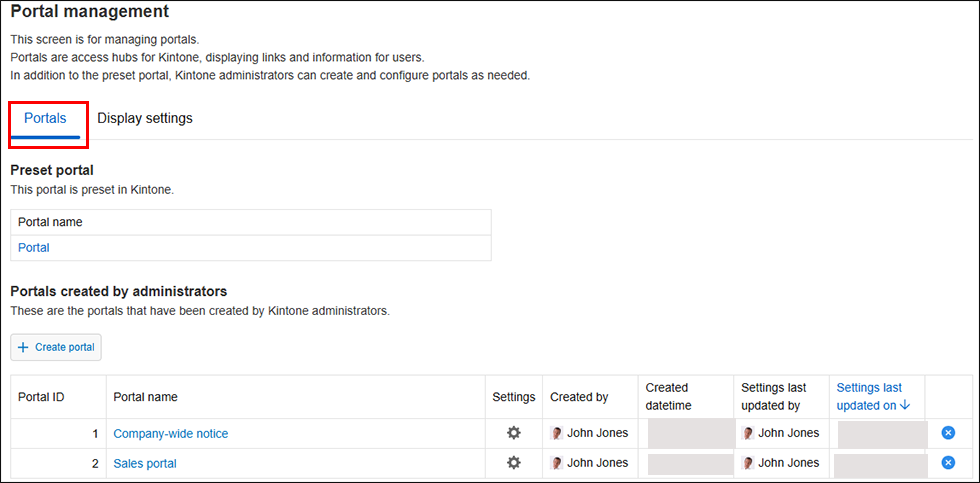
Task: Open settings gear for Company-wide notice
Action: pos(514,433)
